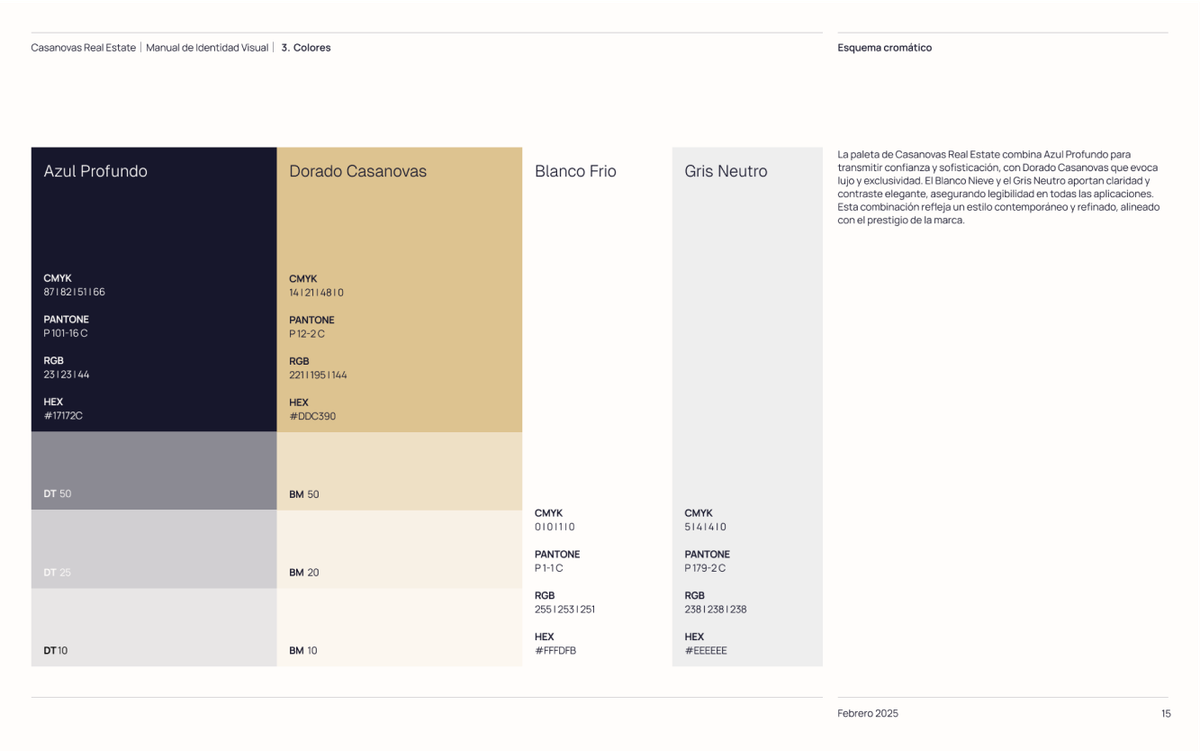Image resolution: width=1200 pixels, height=751 pixels.
Task: Click the Azul Profundo color swatch
Action: point(154,290)
